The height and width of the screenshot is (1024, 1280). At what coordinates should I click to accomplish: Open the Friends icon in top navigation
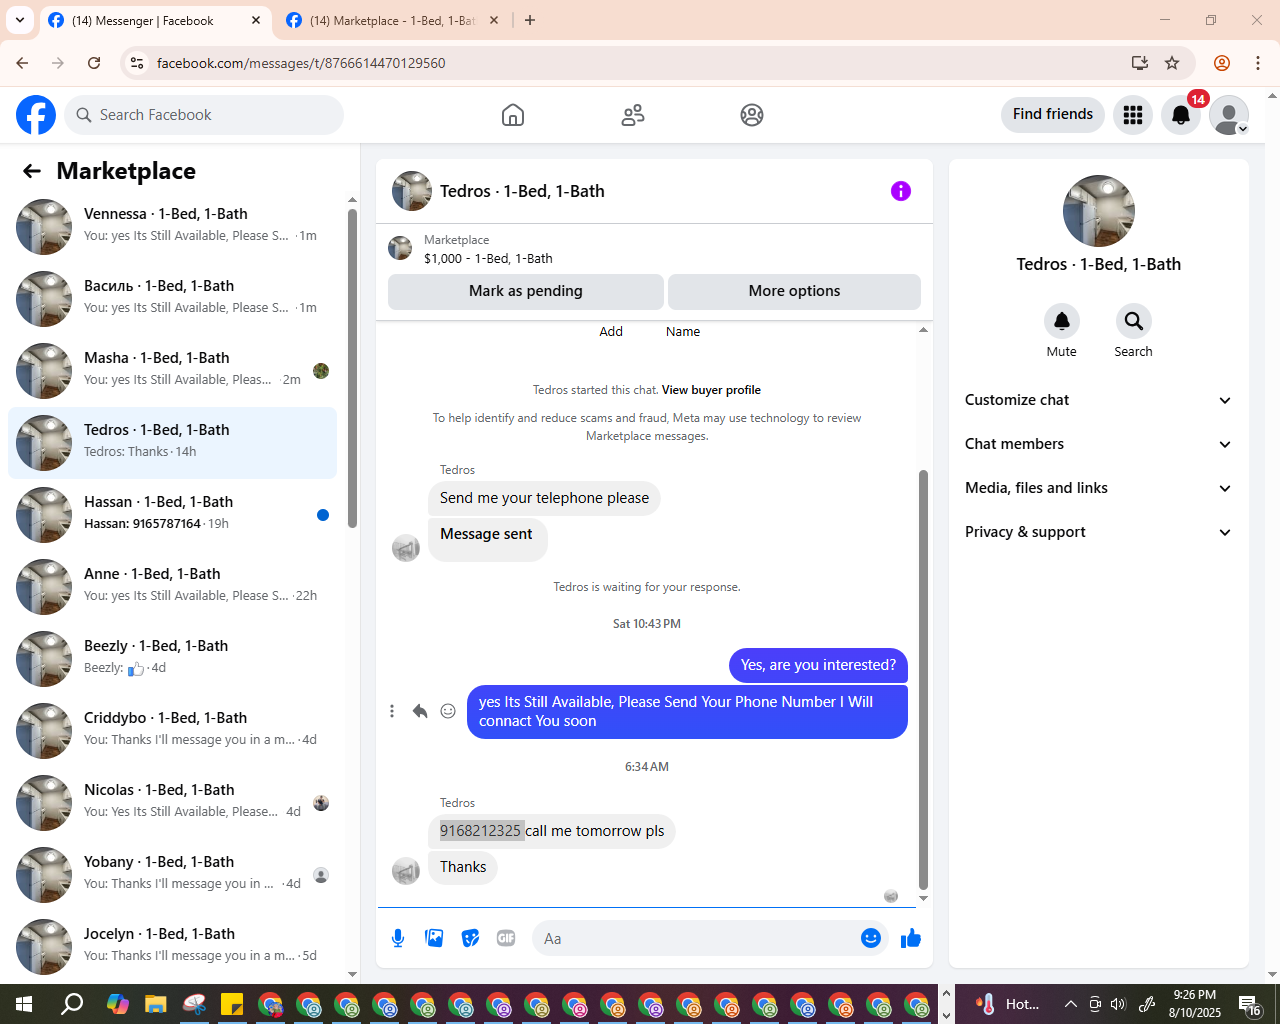click(633, 115)
